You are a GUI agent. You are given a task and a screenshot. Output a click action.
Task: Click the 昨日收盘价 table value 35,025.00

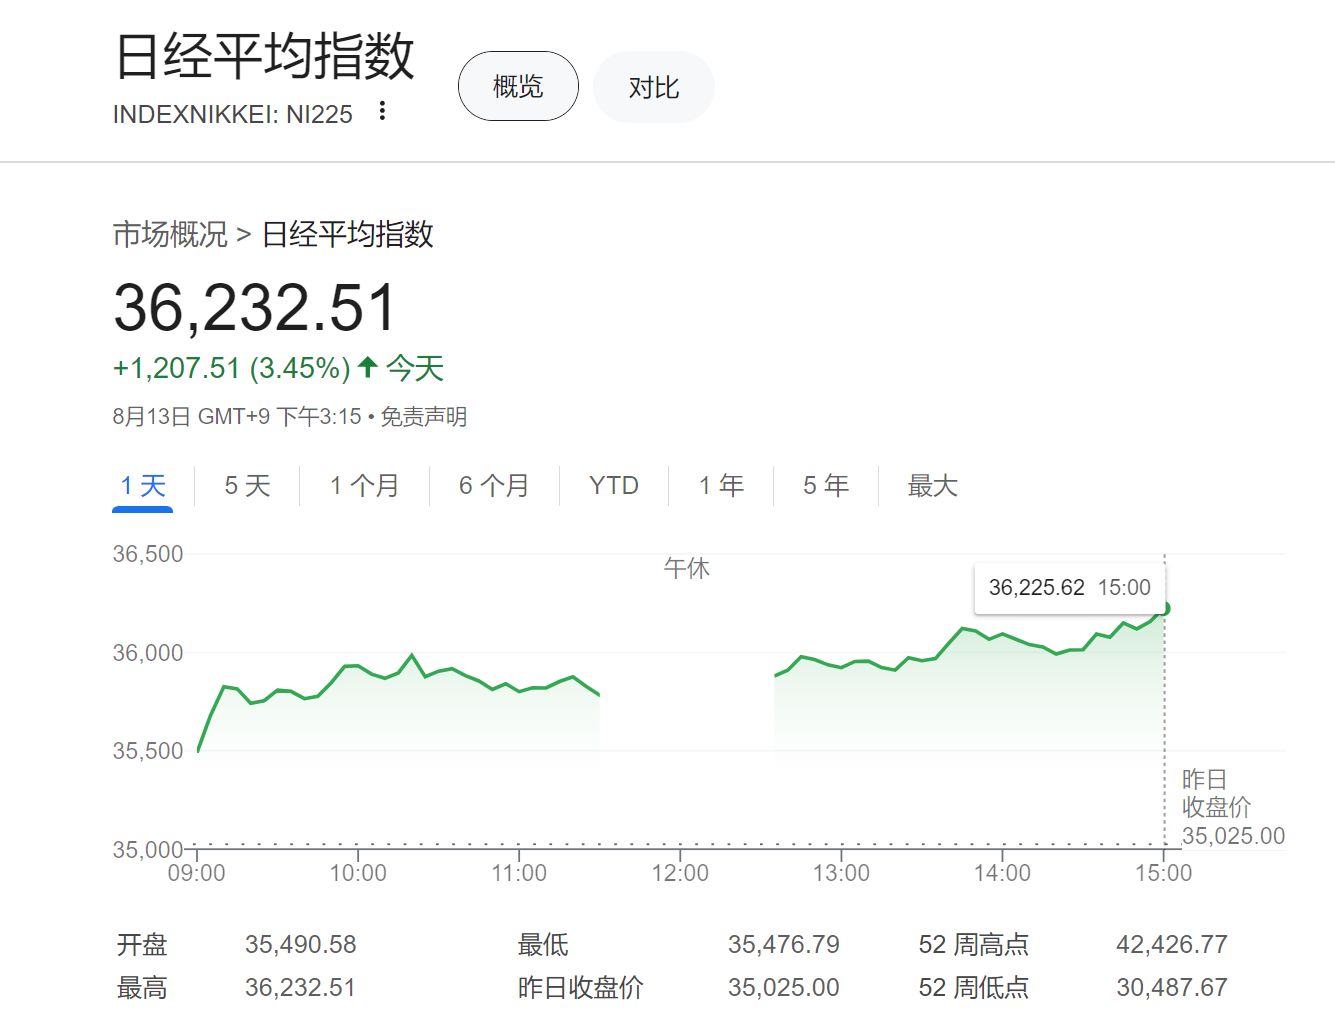pos(784,987)
